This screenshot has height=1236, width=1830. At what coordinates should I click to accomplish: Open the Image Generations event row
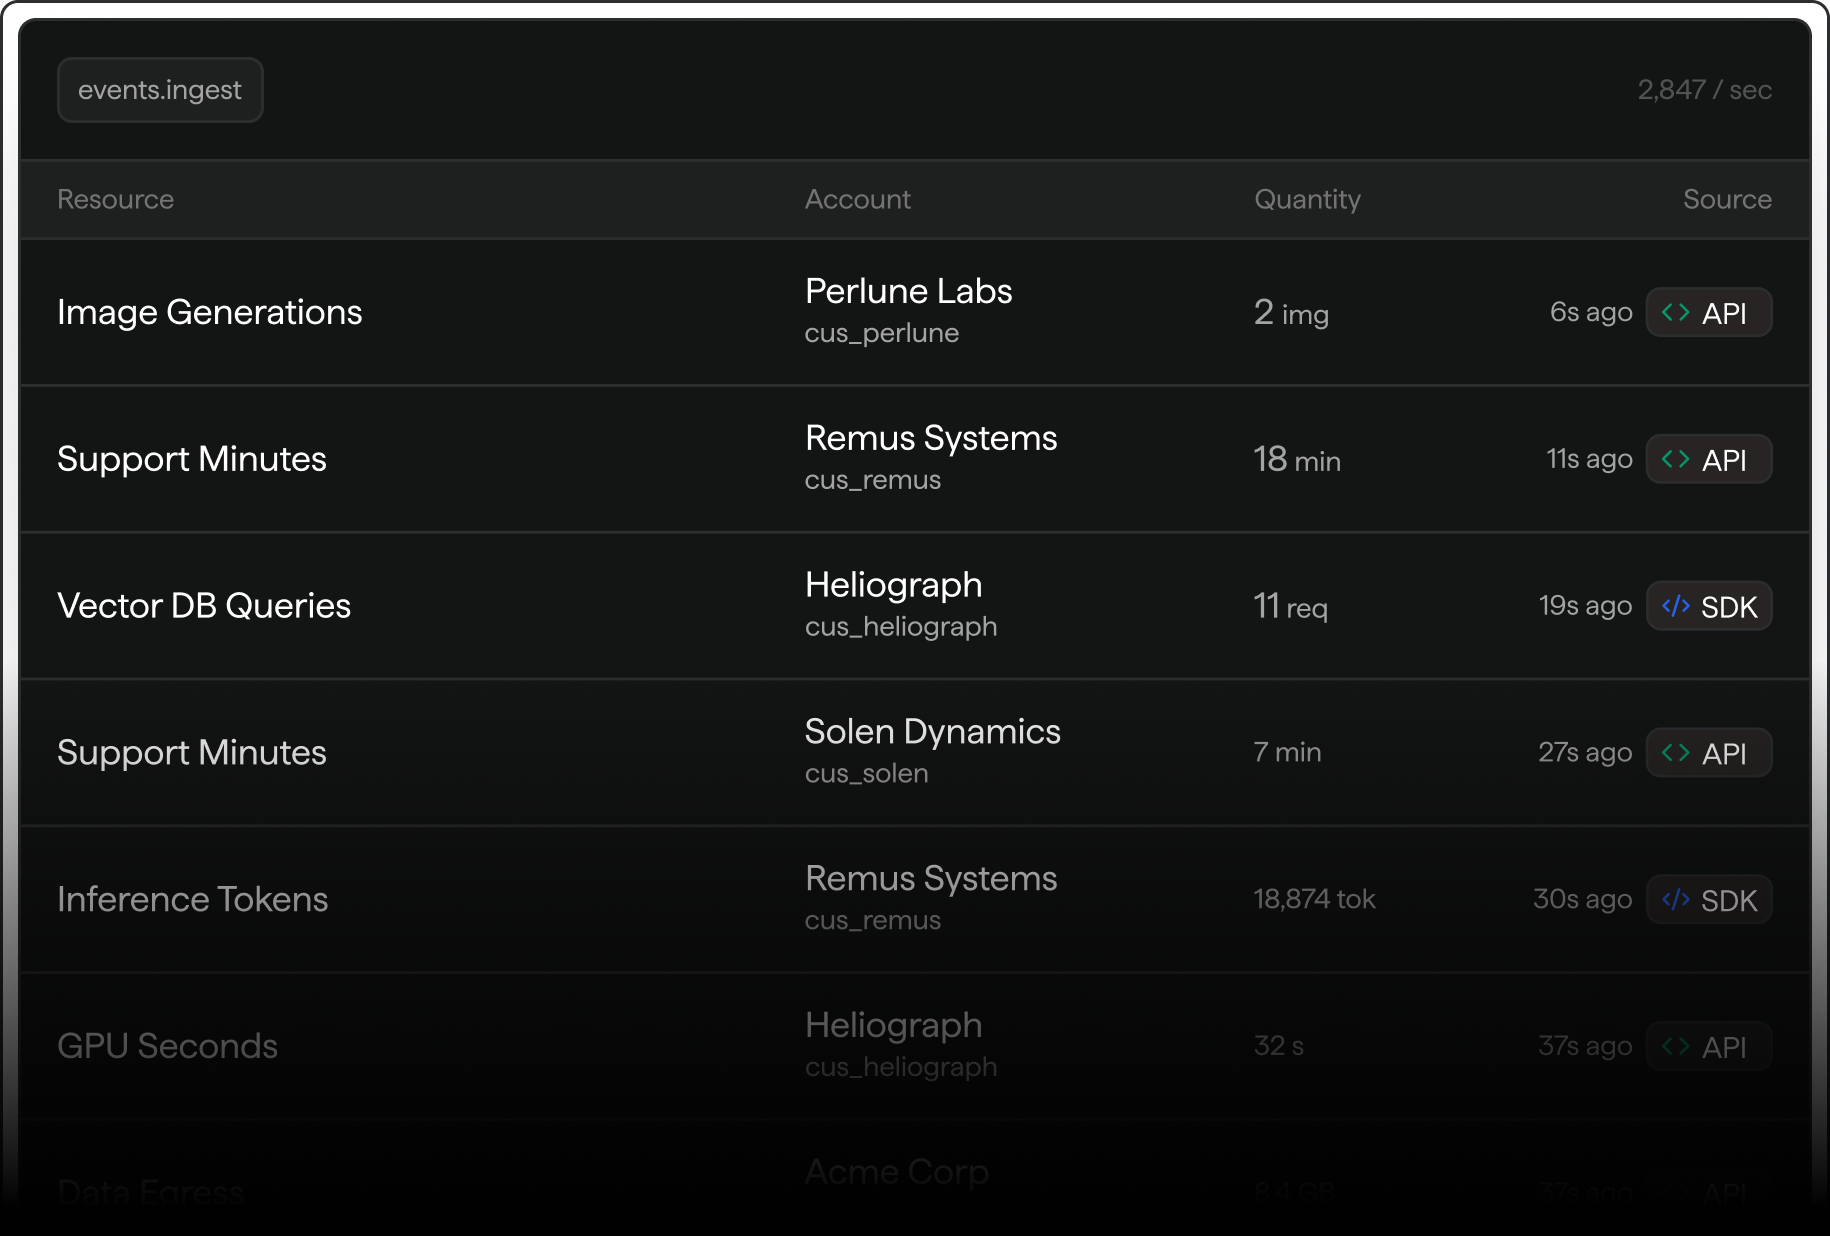tap(915, 313)
